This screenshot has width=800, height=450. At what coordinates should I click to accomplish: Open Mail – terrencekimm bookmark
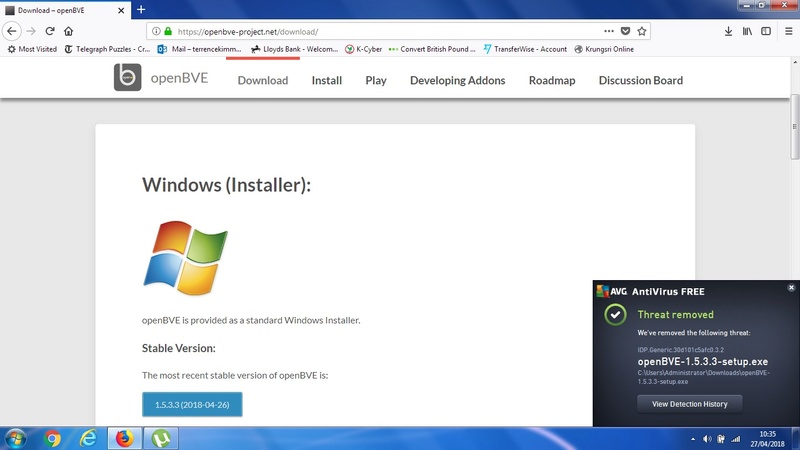pos(199,49)
